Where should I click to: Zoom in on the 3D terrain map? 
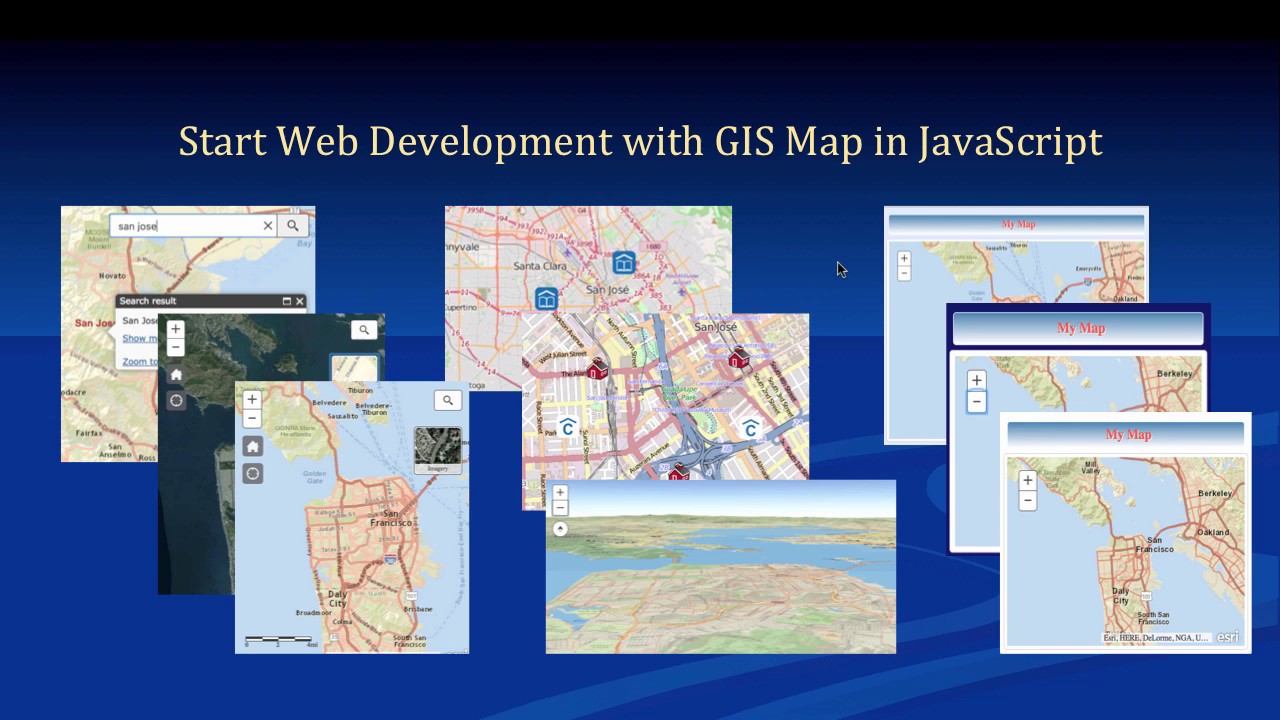point(560,492)
